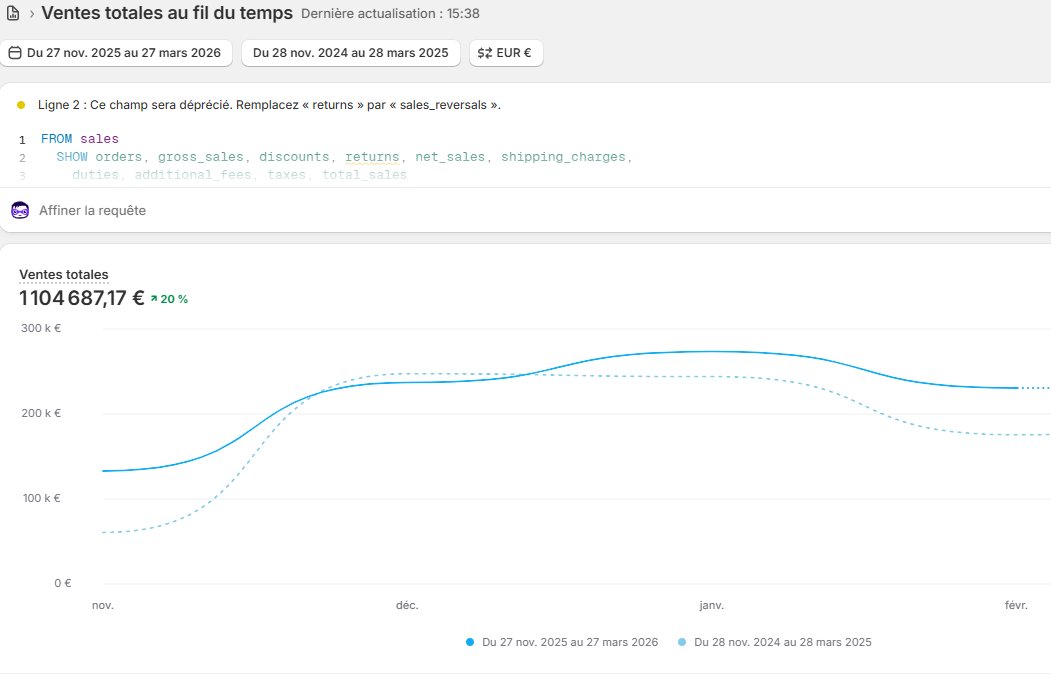1051x679 pixels.
Task: Open the EUR € currency selector
Action: [x=506, y=53]
